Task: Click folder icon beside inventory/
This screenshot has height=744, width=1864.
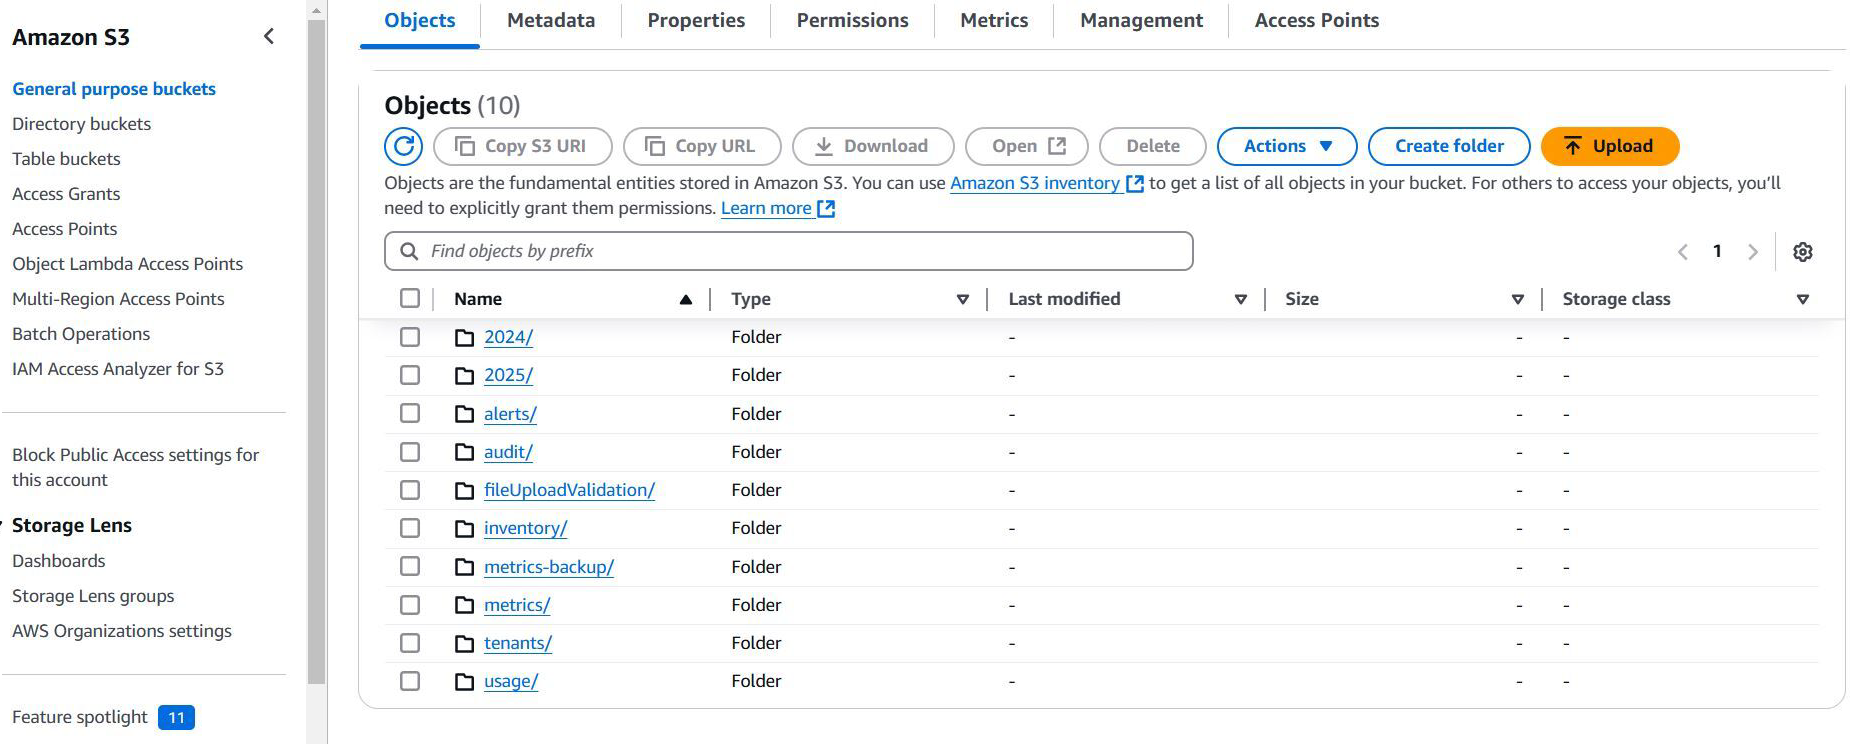Action: 464,529
